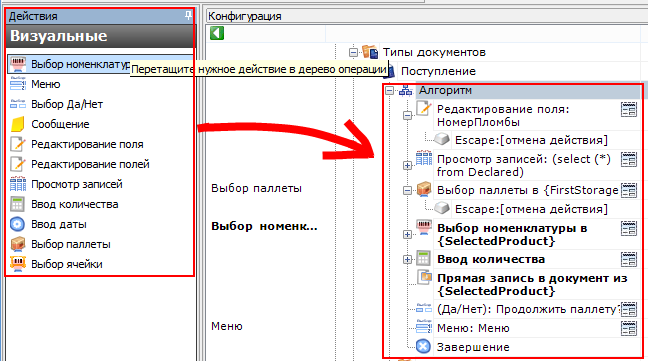Image resolution: width=648 pixels, height=361 pixels.
Task: Click the Конфигурация panel title
Action: [x=245, y=16]
